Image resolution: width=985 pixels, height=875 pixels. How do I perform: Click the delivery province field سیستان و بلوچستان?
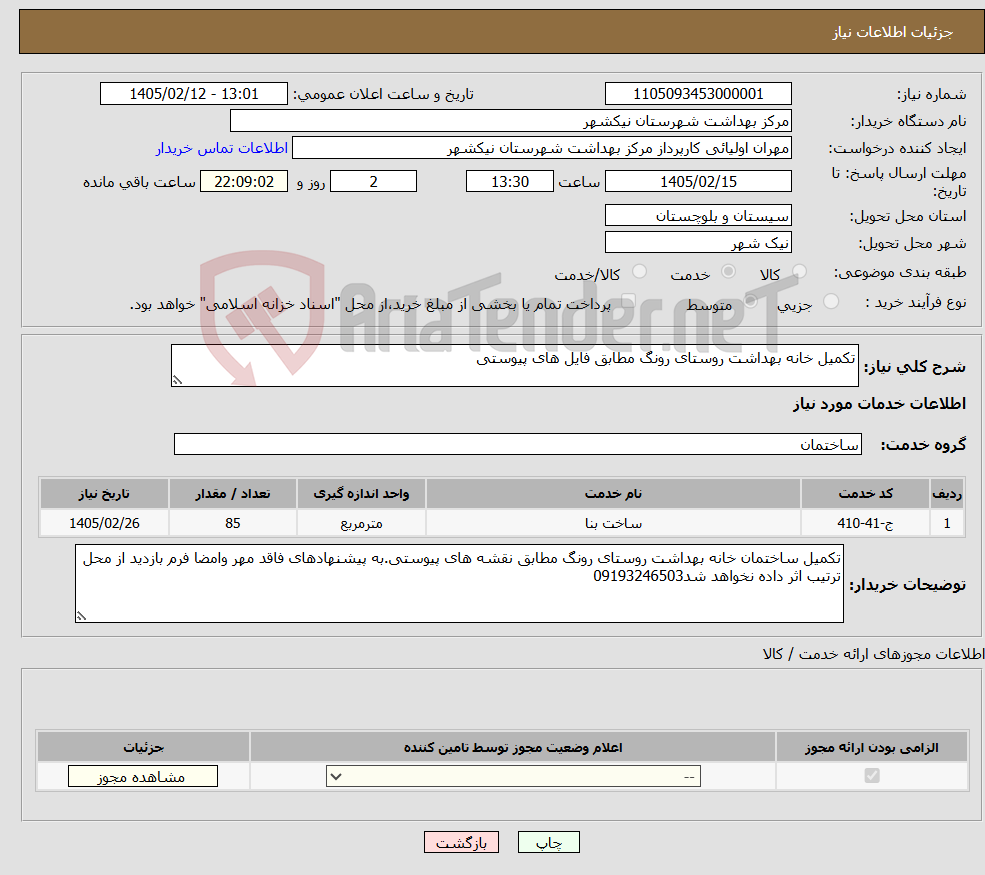(x=698, y=215)
